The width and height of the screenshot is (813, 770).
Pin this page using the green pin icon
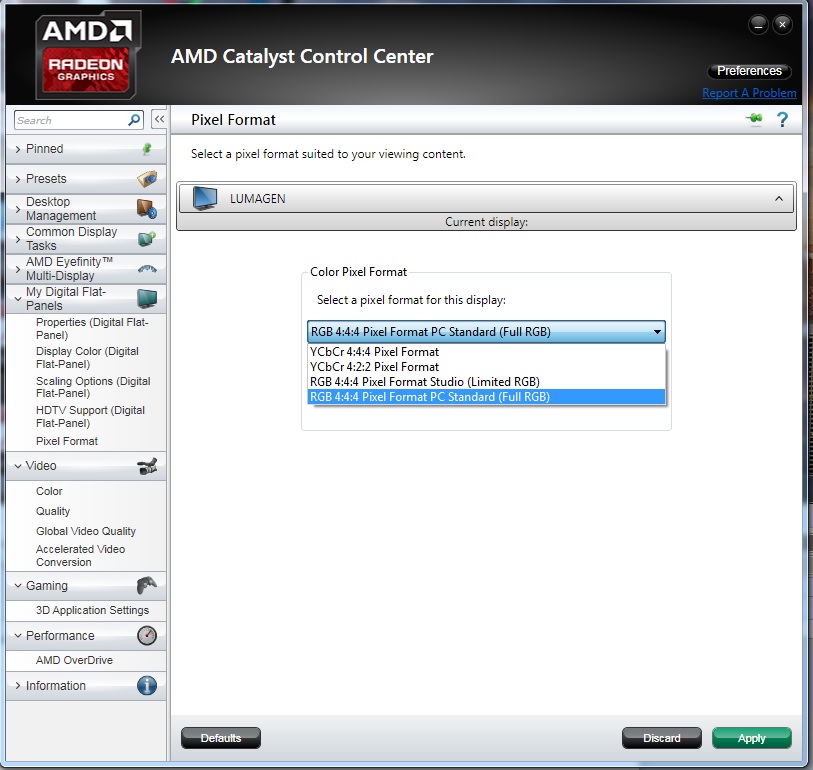pos(754,119)
